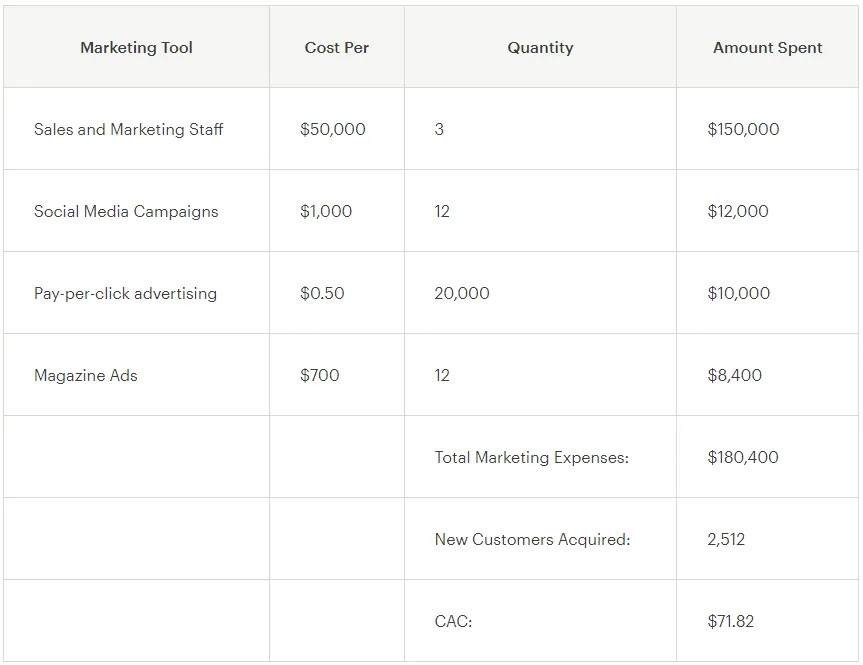Click the Amount Spent column header
This screenshot has width=863, height=665.
[x=767, y=48]
